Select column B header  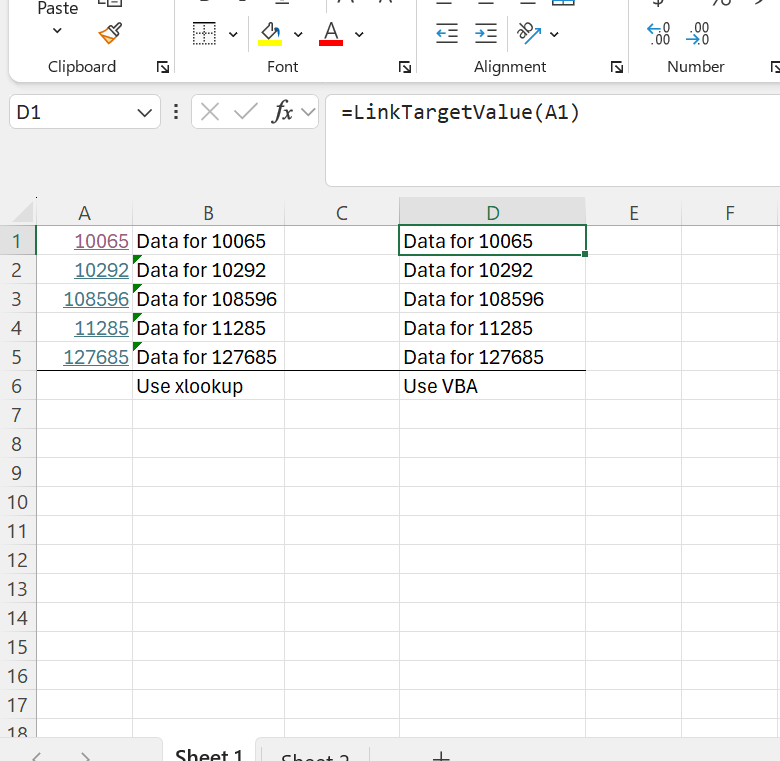click(208, 213)
